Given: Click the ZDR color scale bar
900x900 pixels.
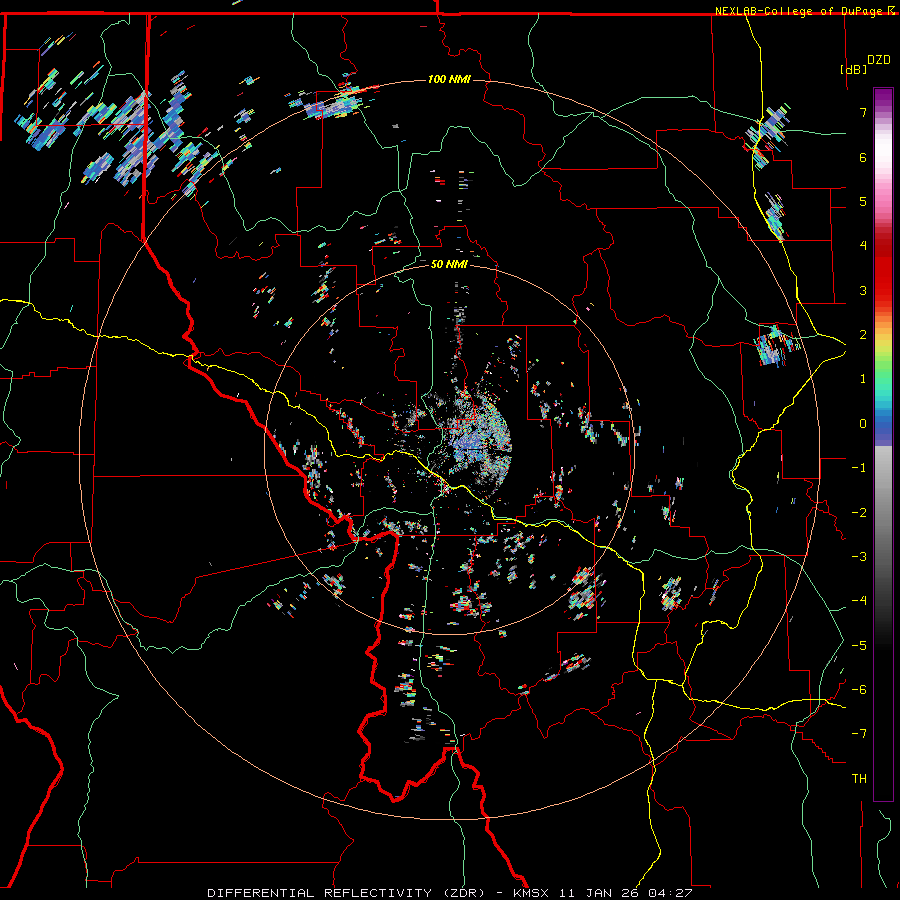Looking at the screenshot, I should pyautogui.click(x=883, y=444).
